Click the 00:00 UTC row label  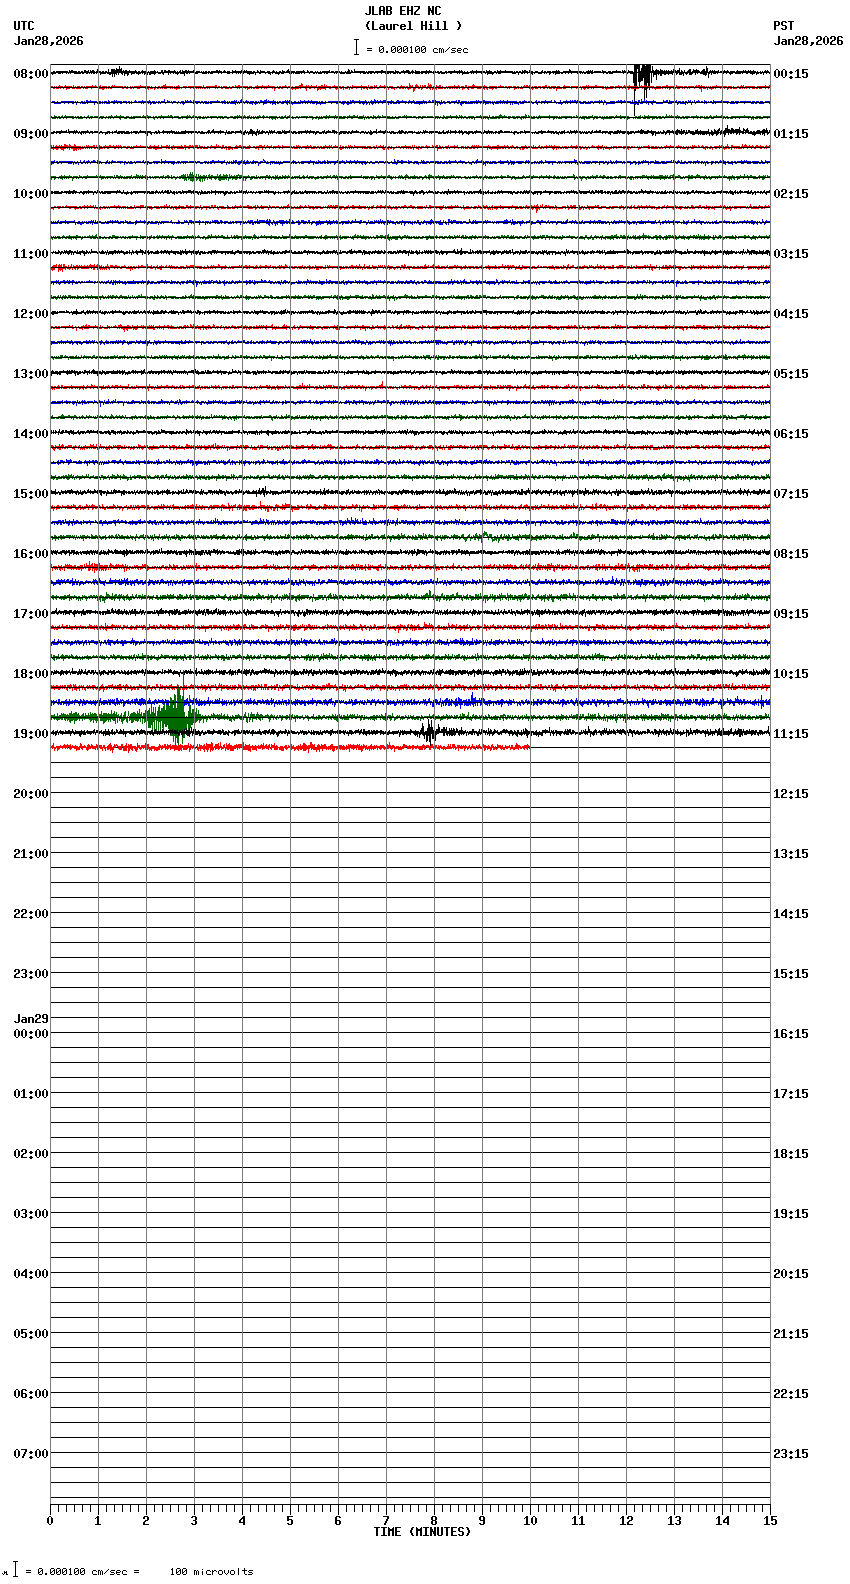coord(31,1034)
